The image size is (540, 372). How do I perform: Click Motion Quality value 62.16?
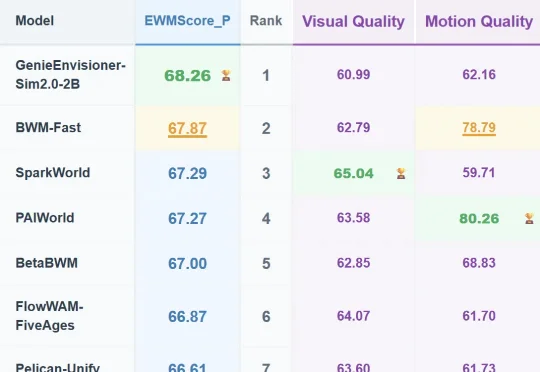point(479,74)
